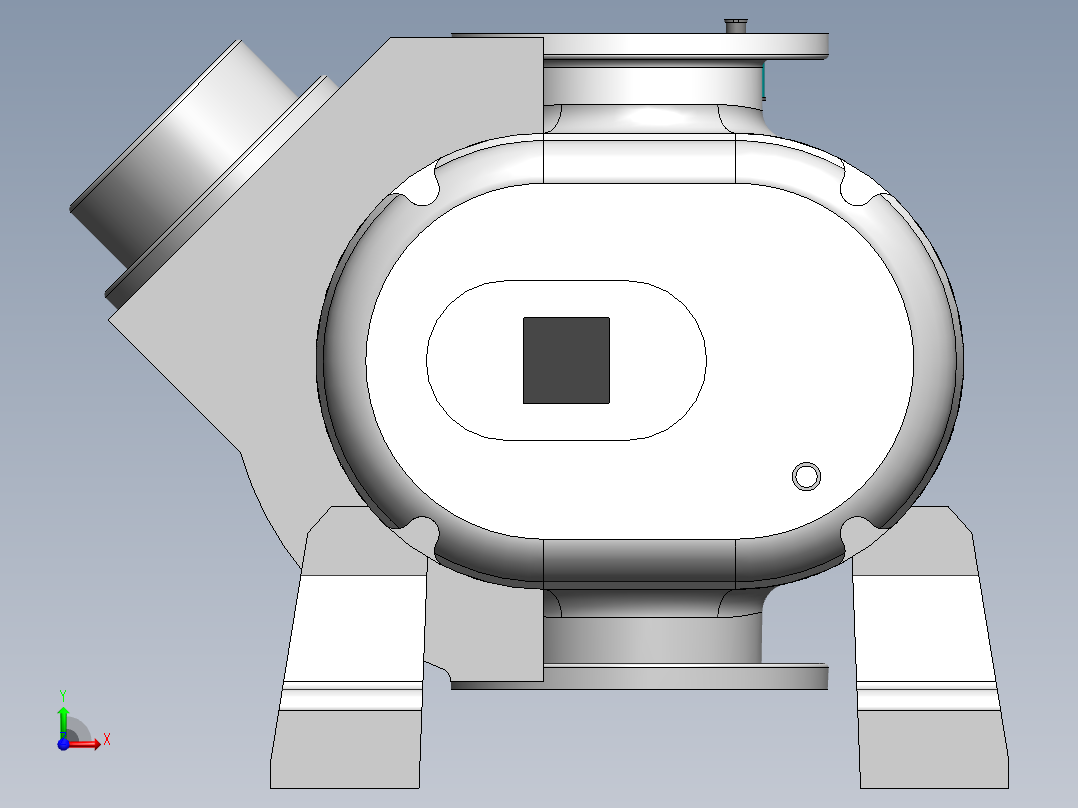Click the green Y axis arrow of the triad

pyautogui.click(x=63, y=722)
